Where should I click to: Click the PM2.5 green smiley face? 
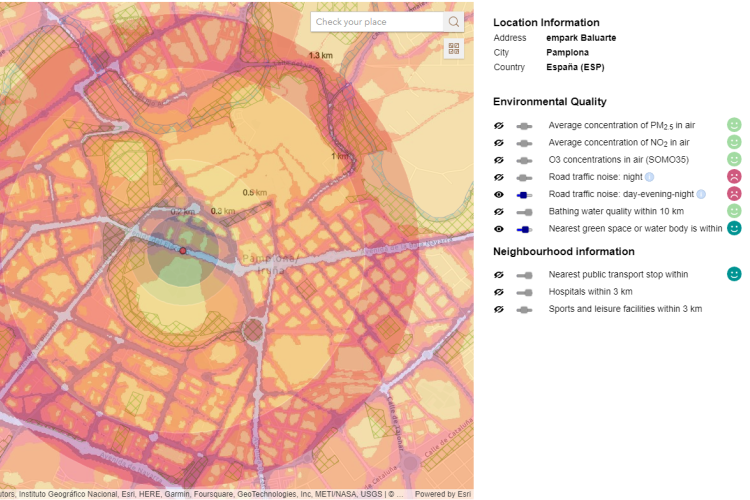[734, 125]
